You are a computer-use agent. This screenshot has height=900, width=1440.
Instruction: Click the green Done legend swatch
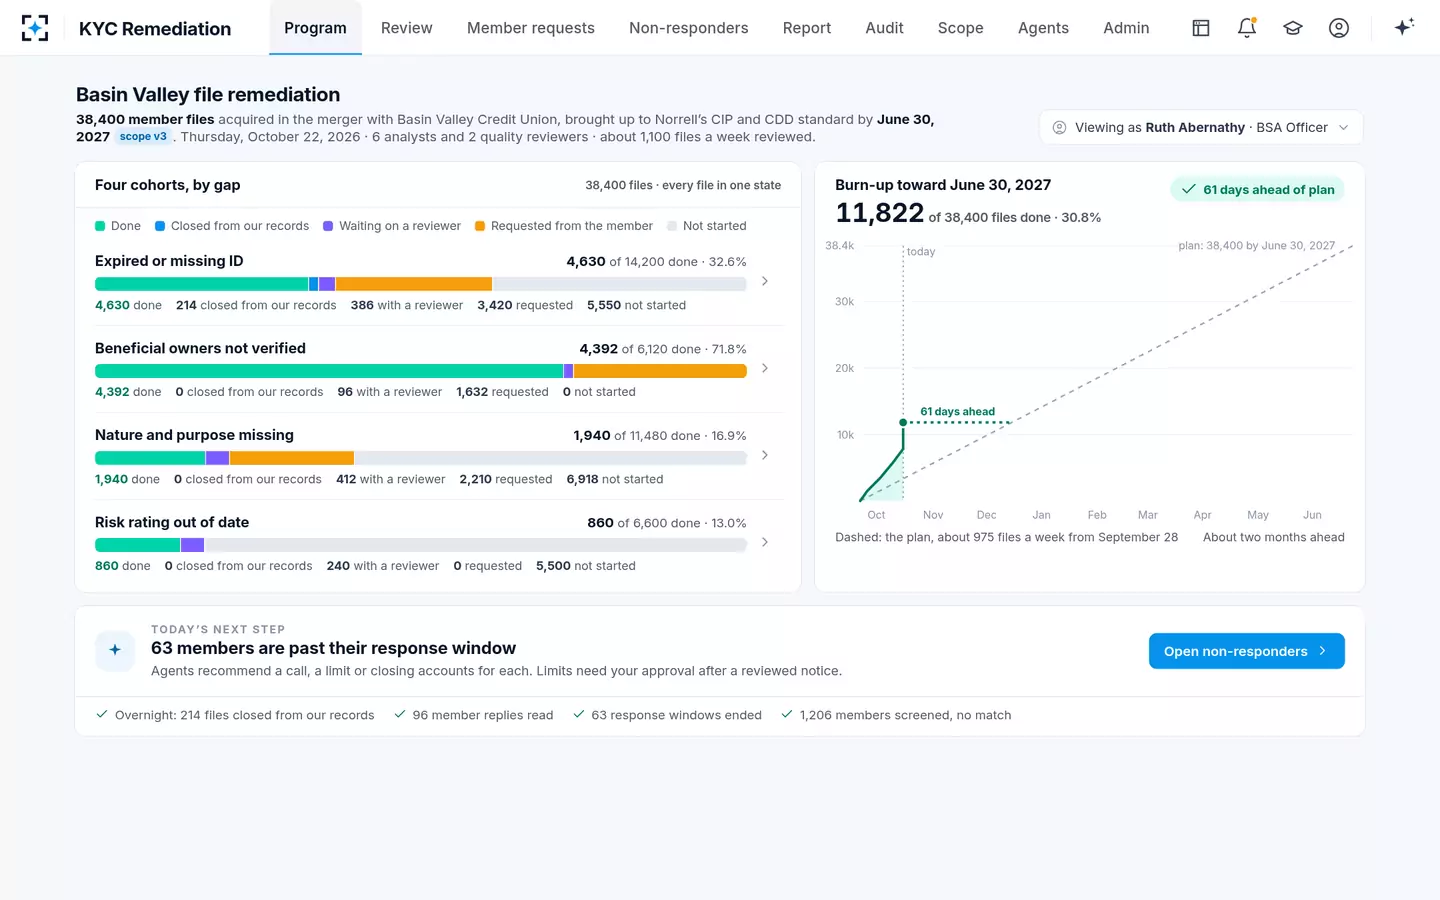[x=100, y=226]
